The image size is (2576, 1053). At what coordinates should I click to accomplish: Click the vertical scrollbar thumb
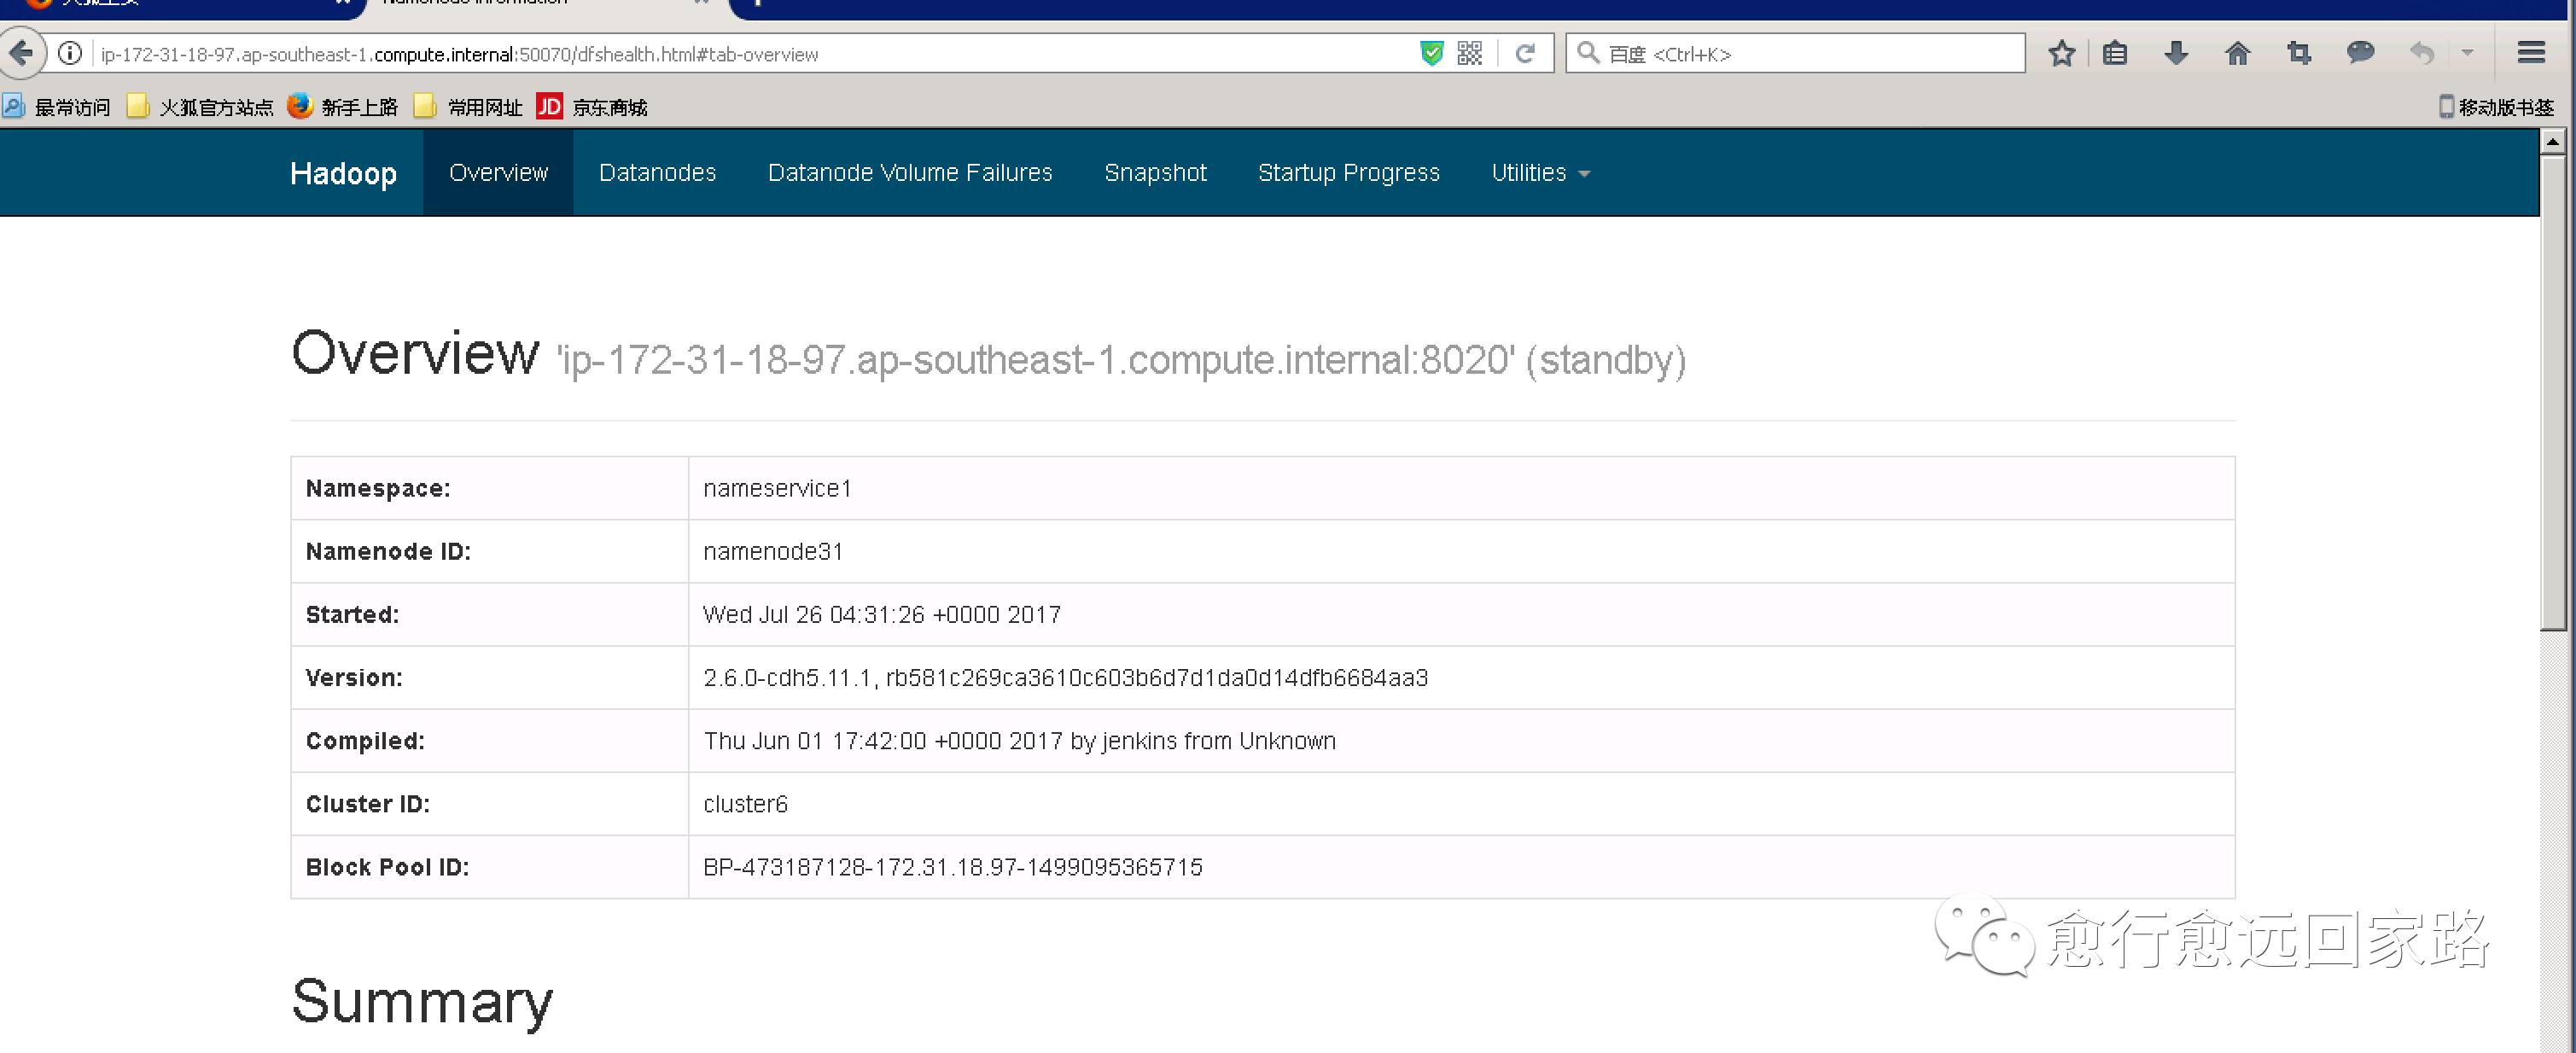pos(2553,392)
